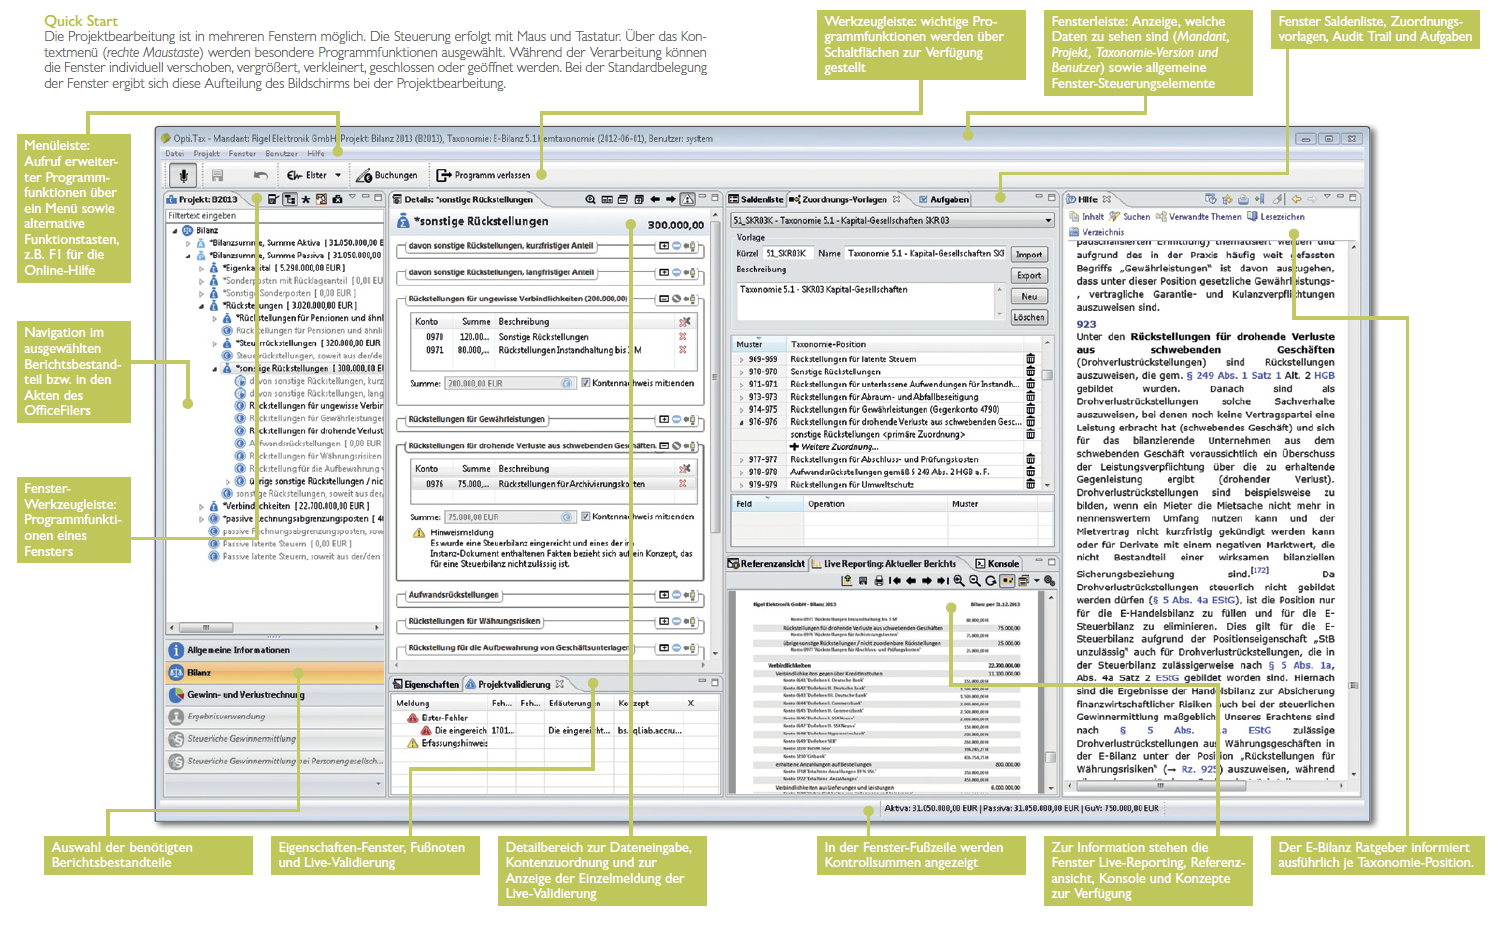Open the Datei menu

click(x=175, y=154)
